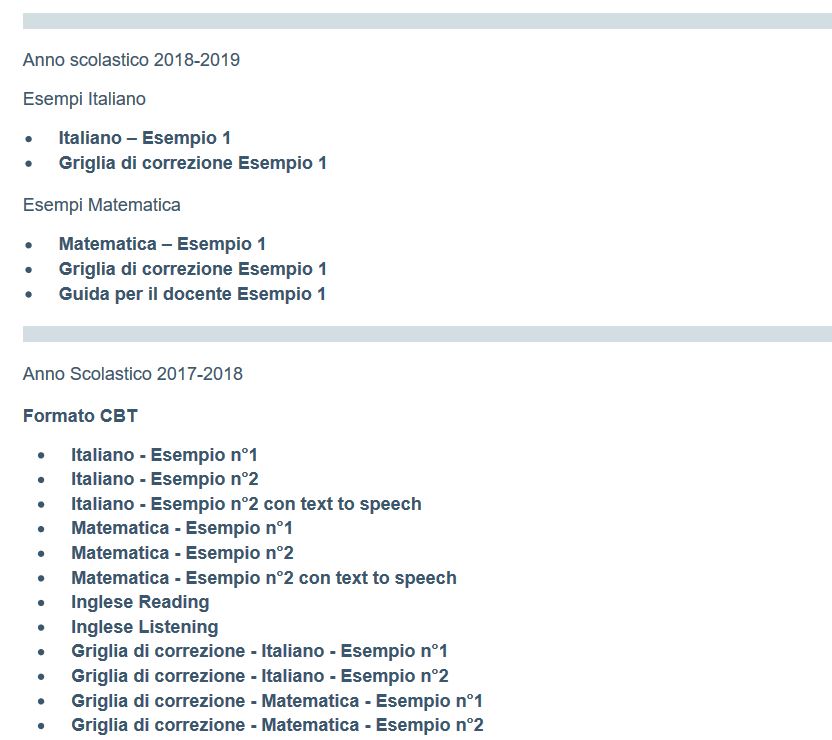832x740 pixels.
Task: Open Guida per il docente Esempio 1
Action: click(x=192, y=294)
